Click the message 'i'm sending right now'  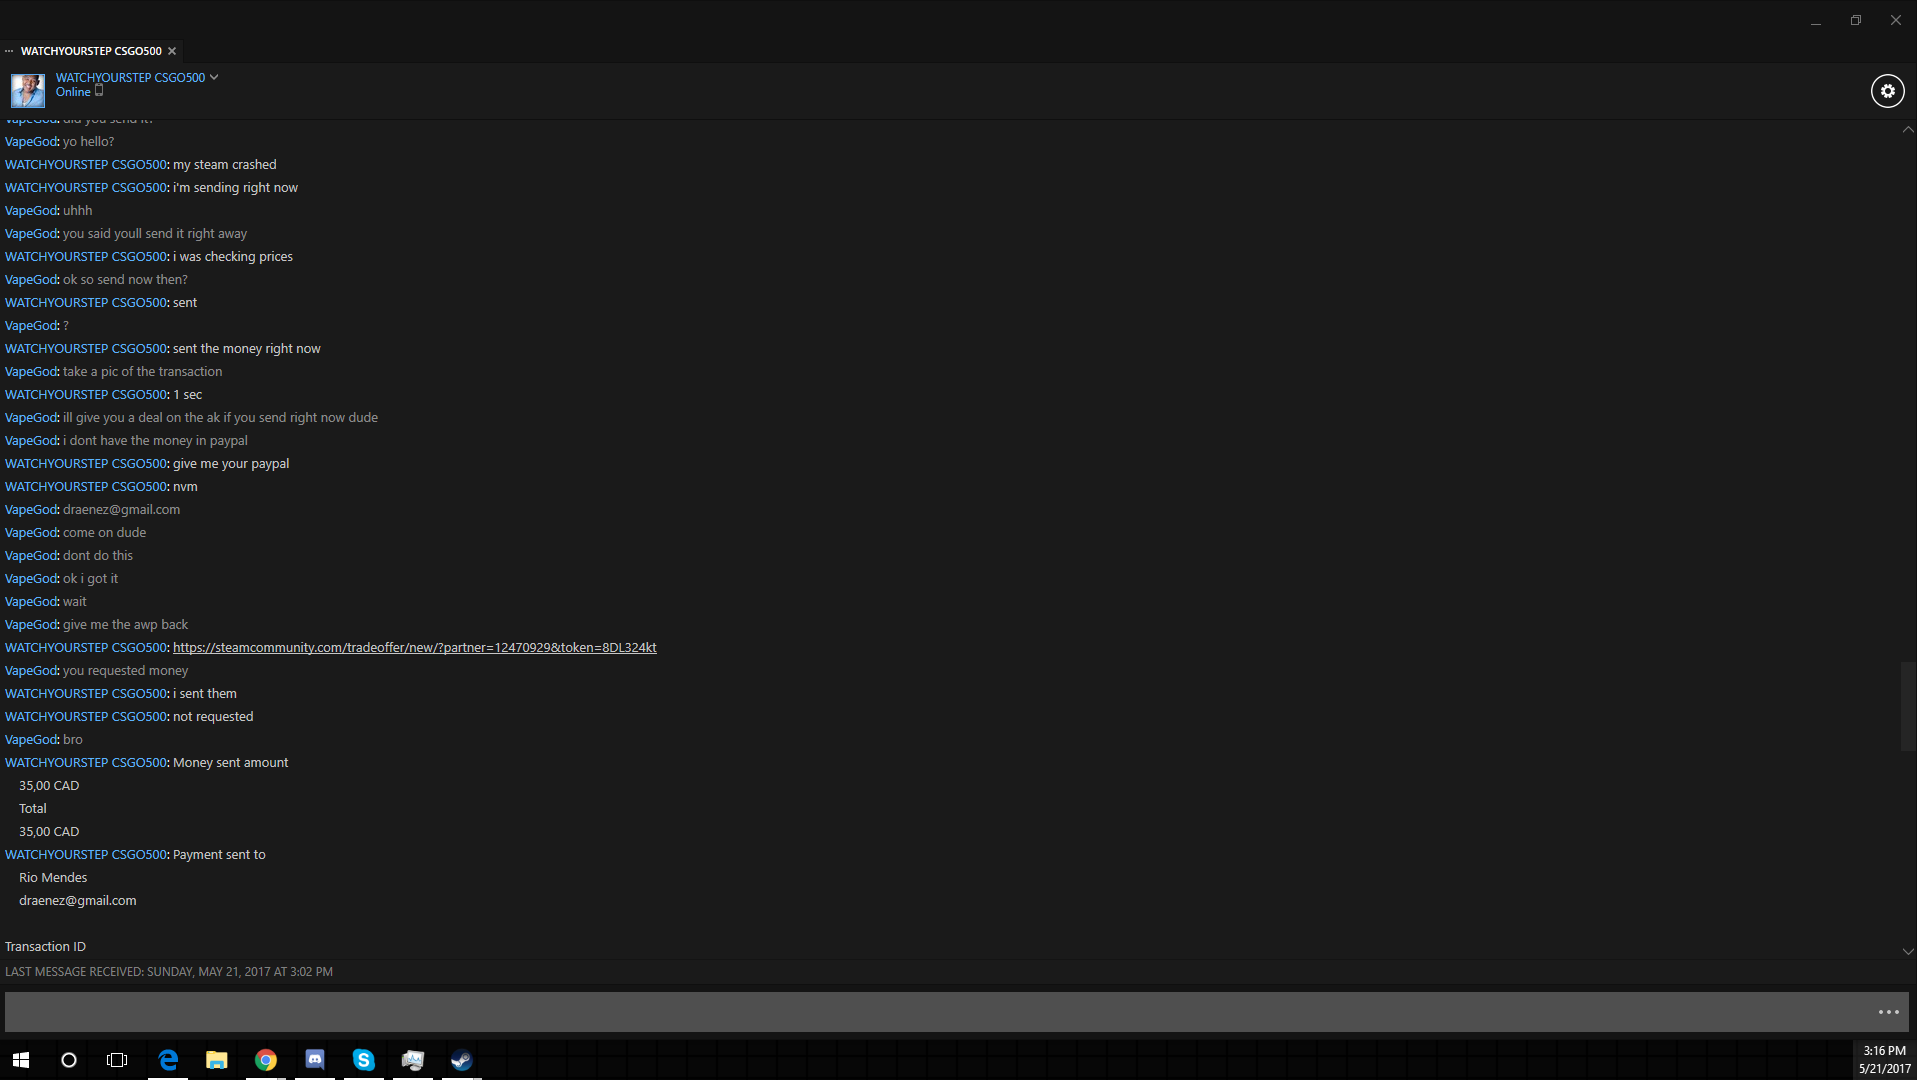tap(235, 188)
